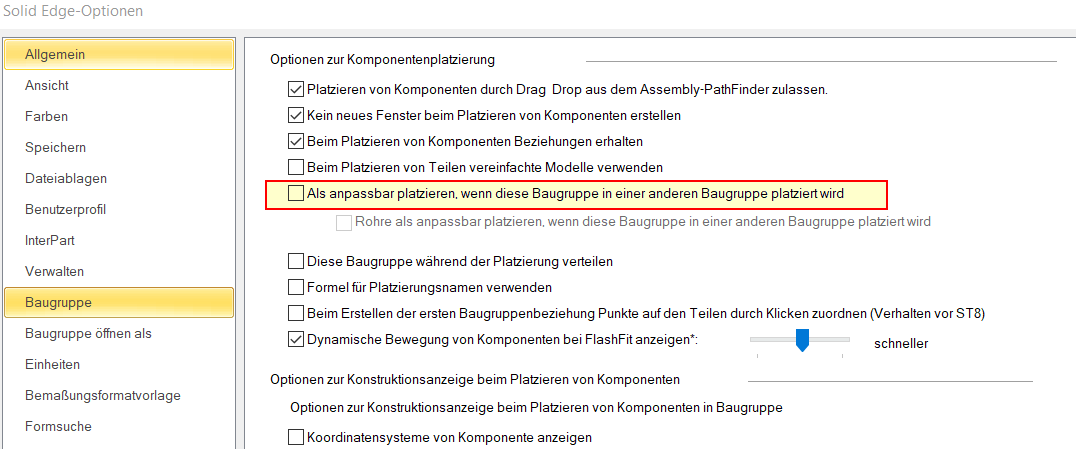Click 'Optionen zur Konstruktionsanzeige beim Platzieren von Komponenten' heading
Viewport: 1076px width, 449px height.
click(x=476, y=379)
